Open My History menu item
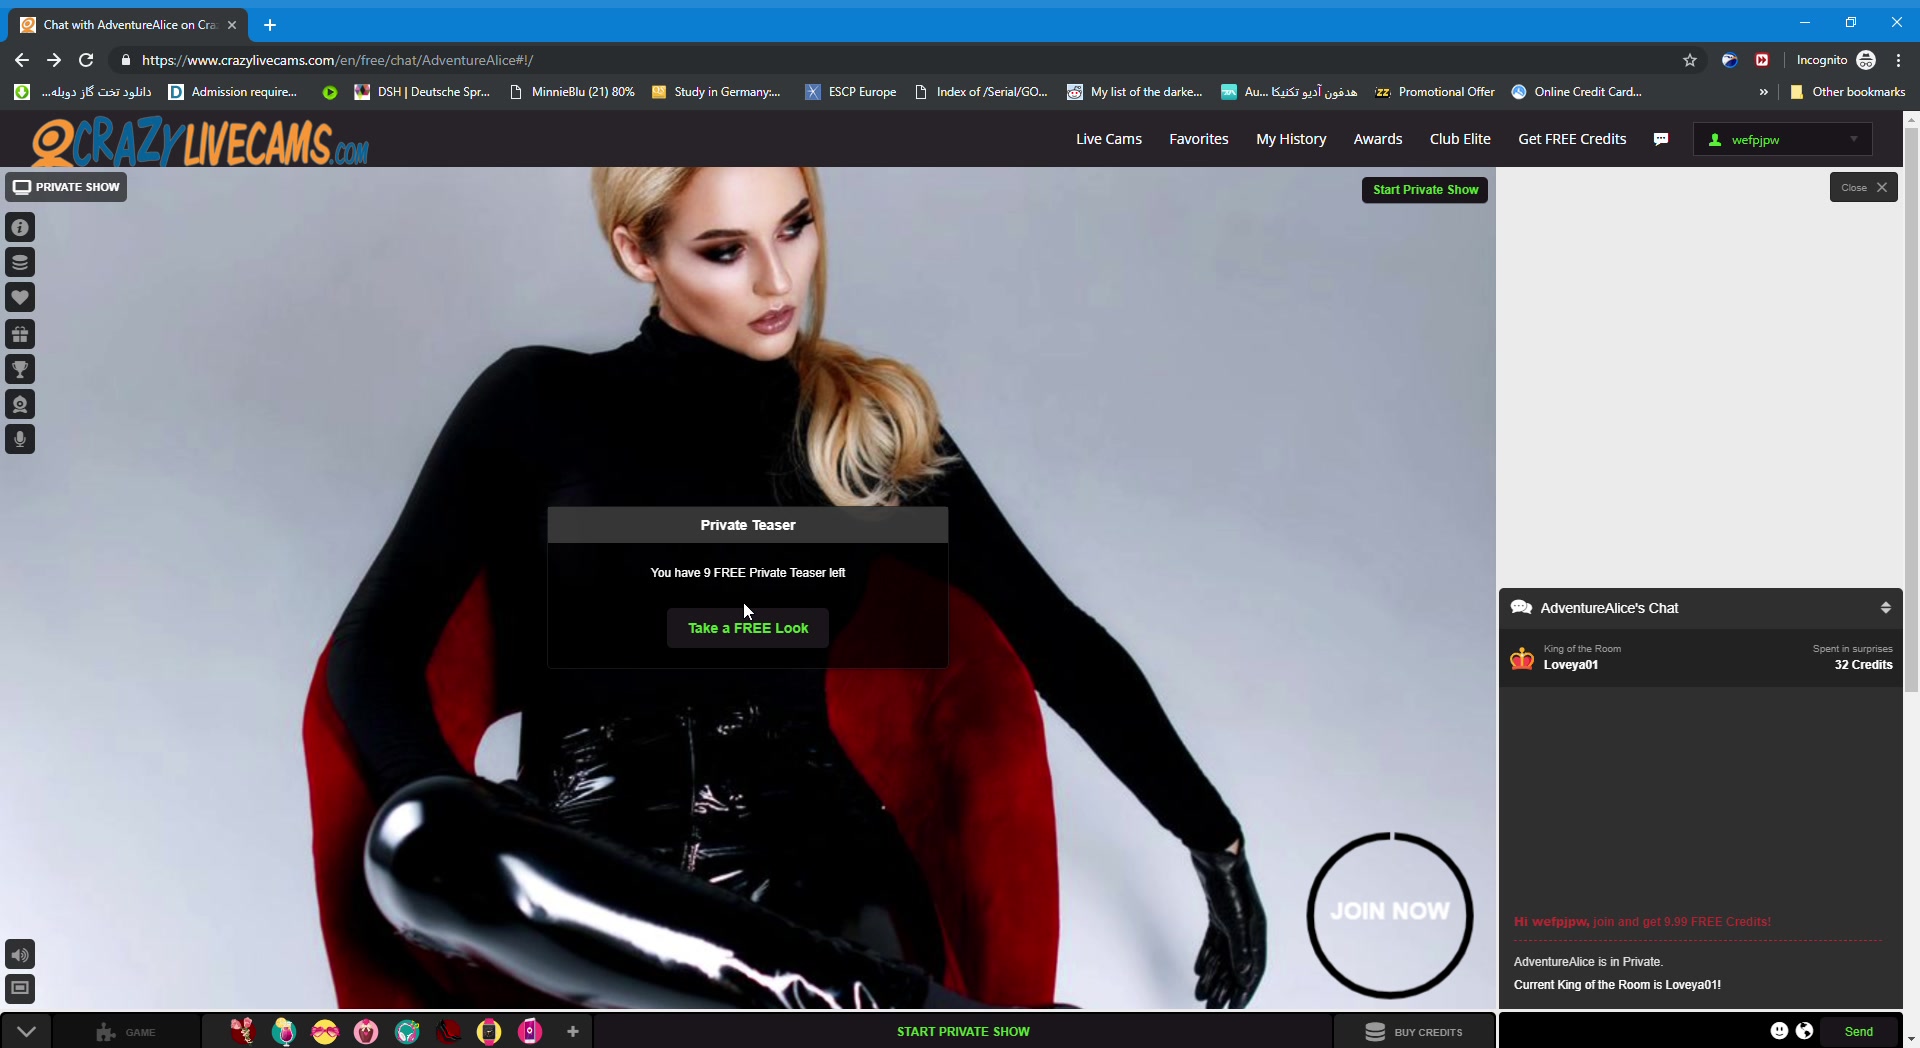Image resolution: width=1920 pixels, height=1048 pixels. point(1290,139)
